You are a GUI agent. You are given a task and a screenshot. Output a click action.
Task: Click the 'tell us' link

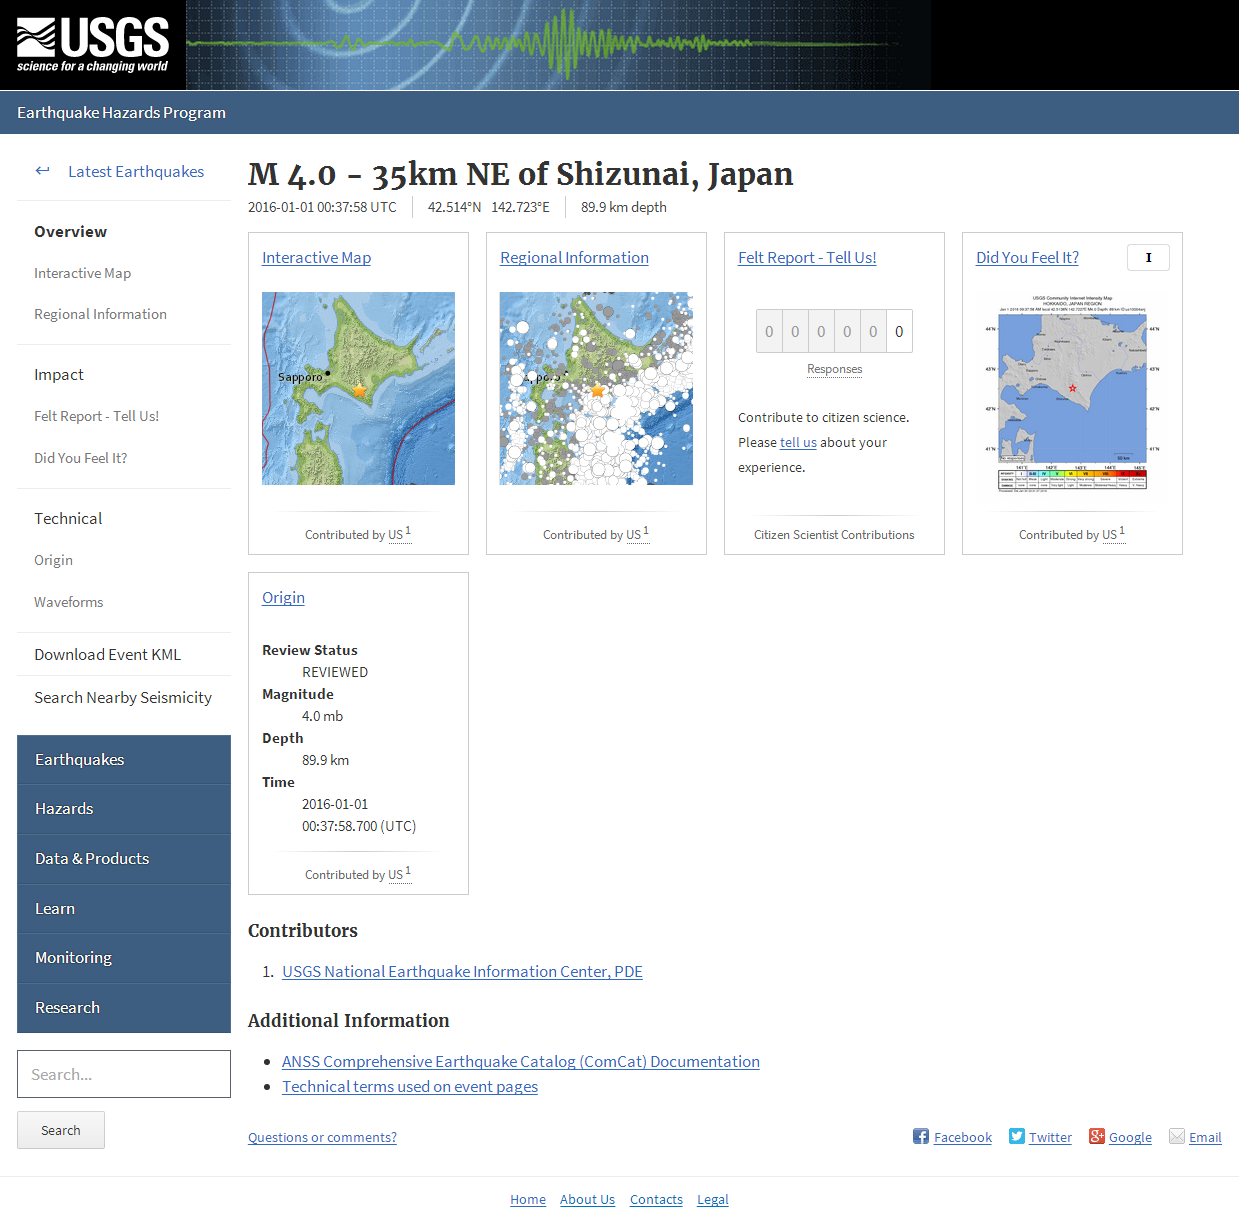pyautogui.click(x=798, y=442)
